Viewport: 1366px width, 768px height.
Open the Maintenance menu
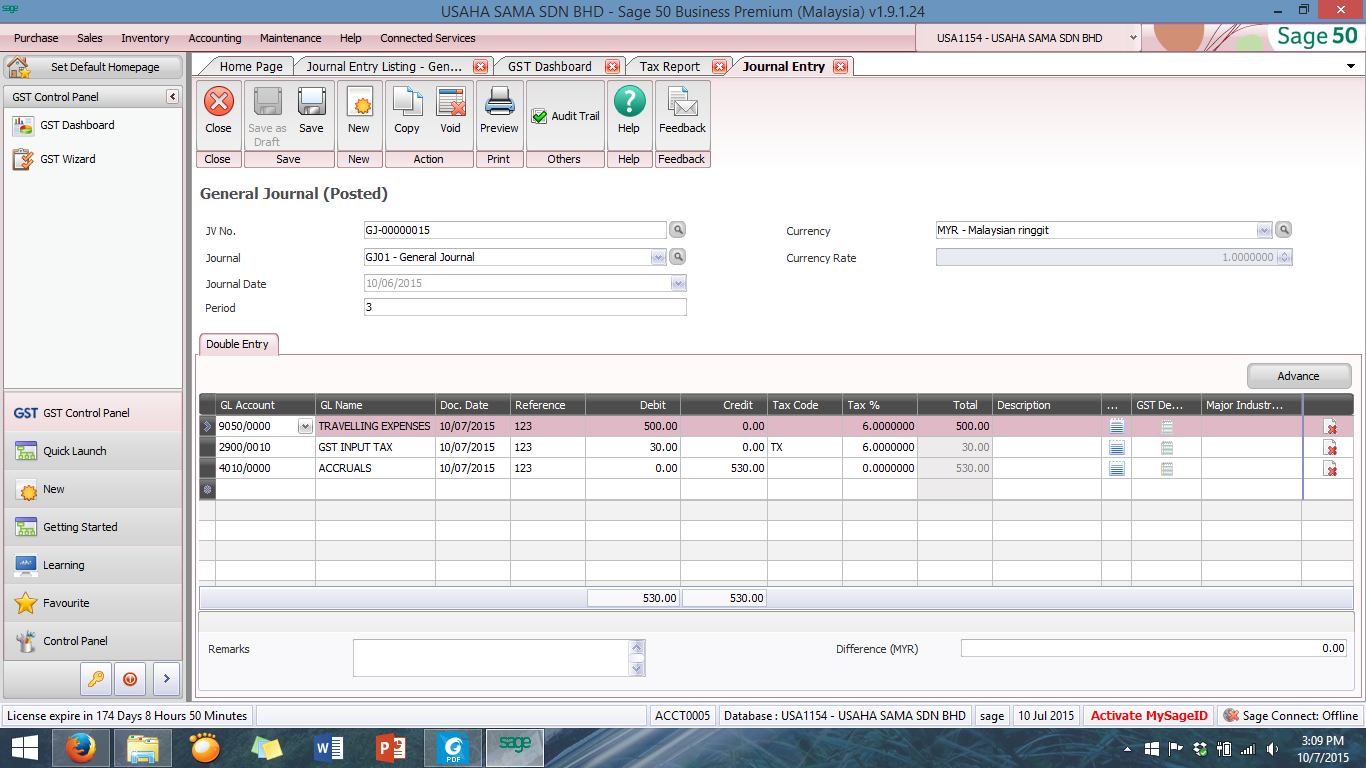tap(291, 38)
